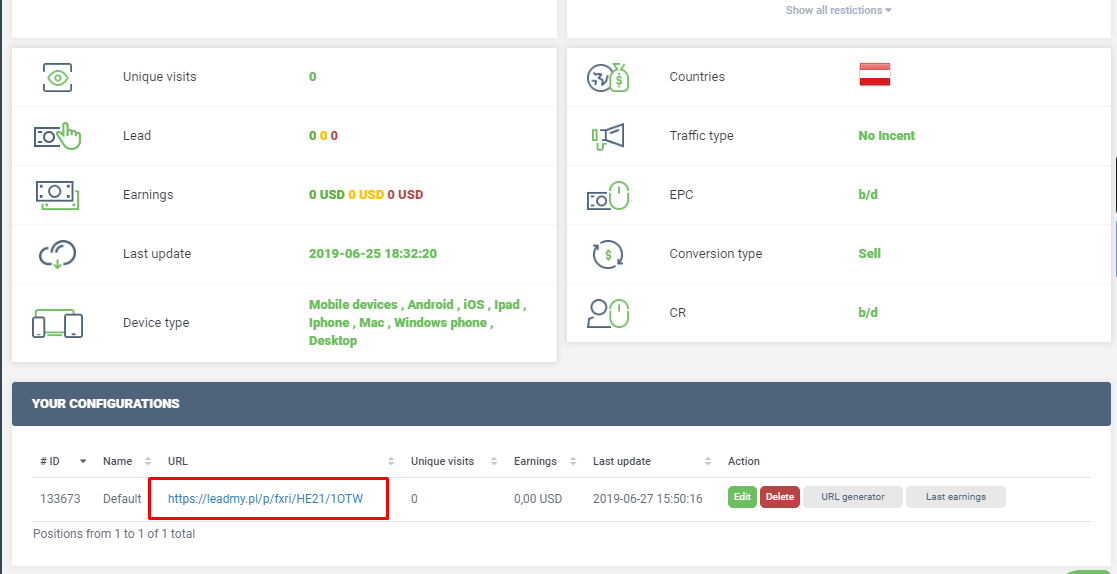Click the Device type screens icon

pyautogui.click(x=57, y=323)
